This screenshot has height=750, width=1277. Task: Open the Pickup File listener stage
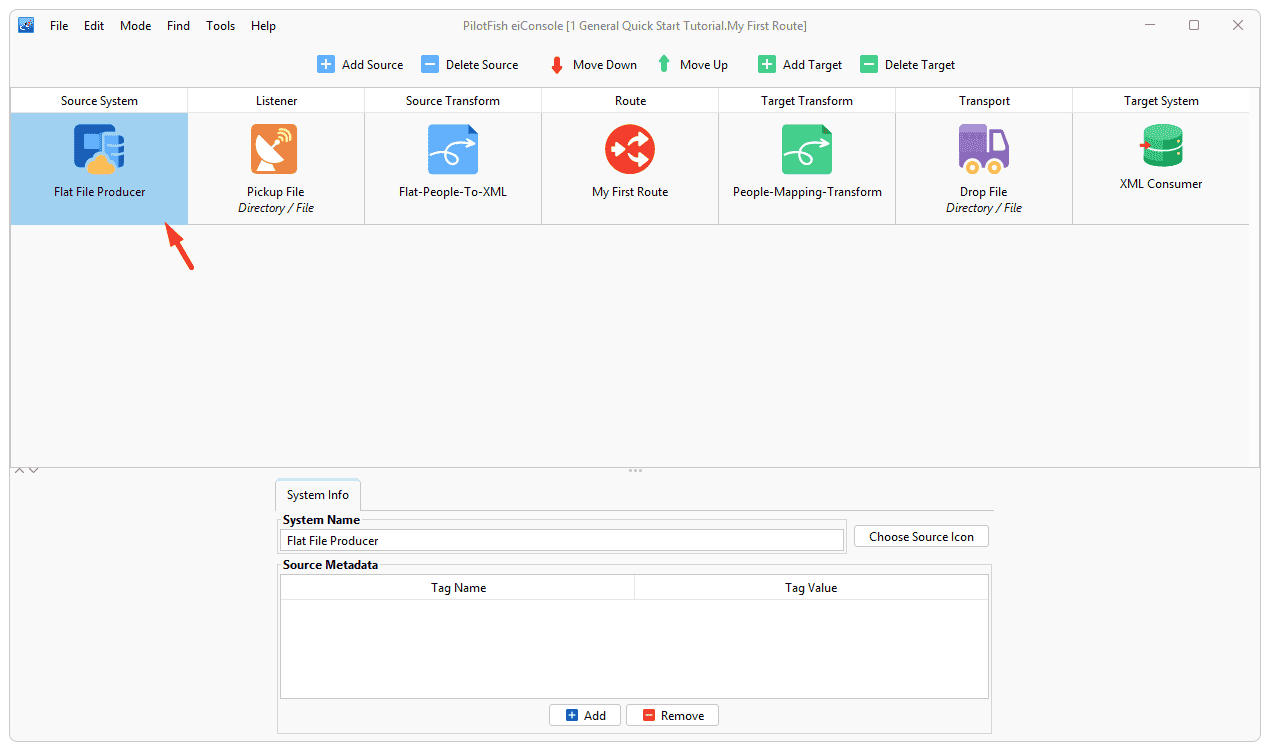(275, 168)
